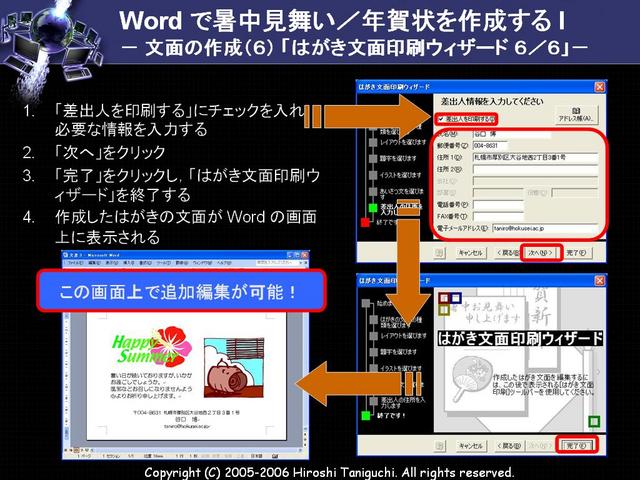Click 戻る in the upper wizard
Image resolution: width=640 pixels, height=480 pixels.
pos(508,253)
